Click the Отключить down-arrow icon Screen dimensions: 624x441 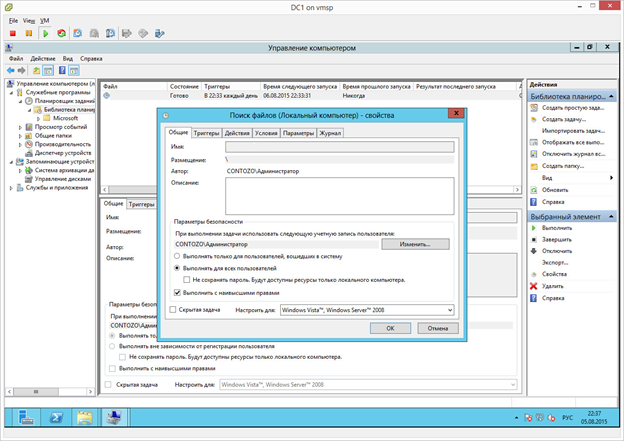click(534, 251)
